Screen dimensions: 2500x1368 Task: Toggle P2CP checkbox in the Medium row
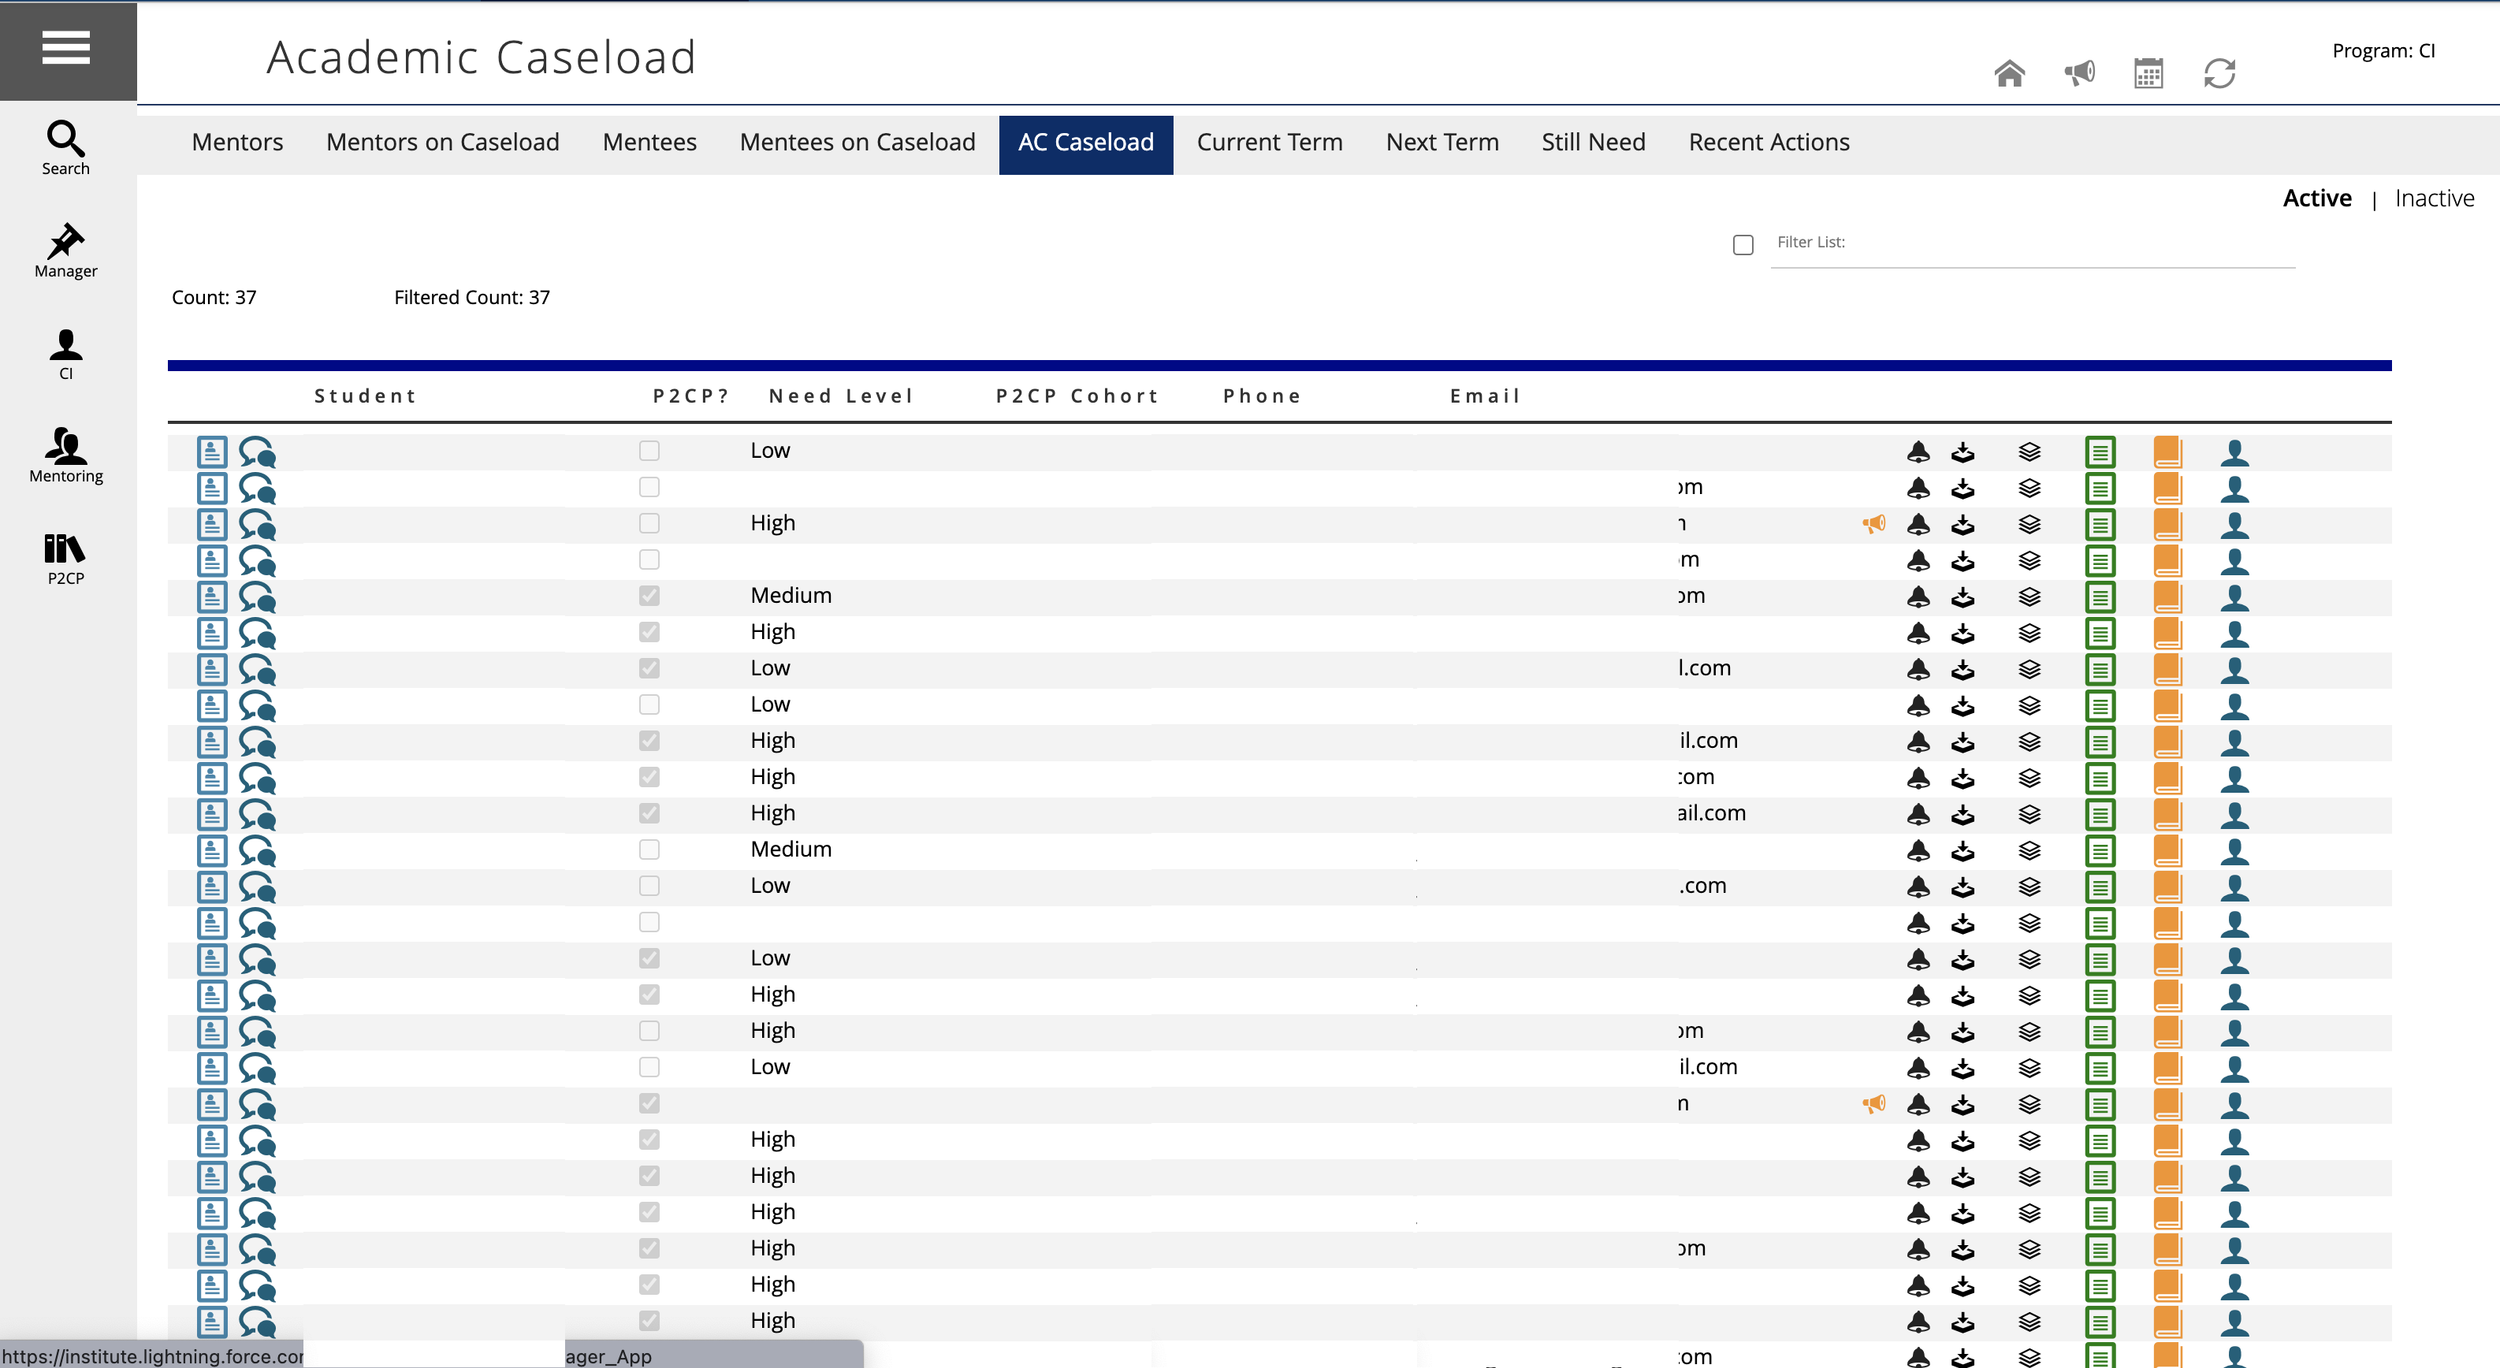click(649, 596)
